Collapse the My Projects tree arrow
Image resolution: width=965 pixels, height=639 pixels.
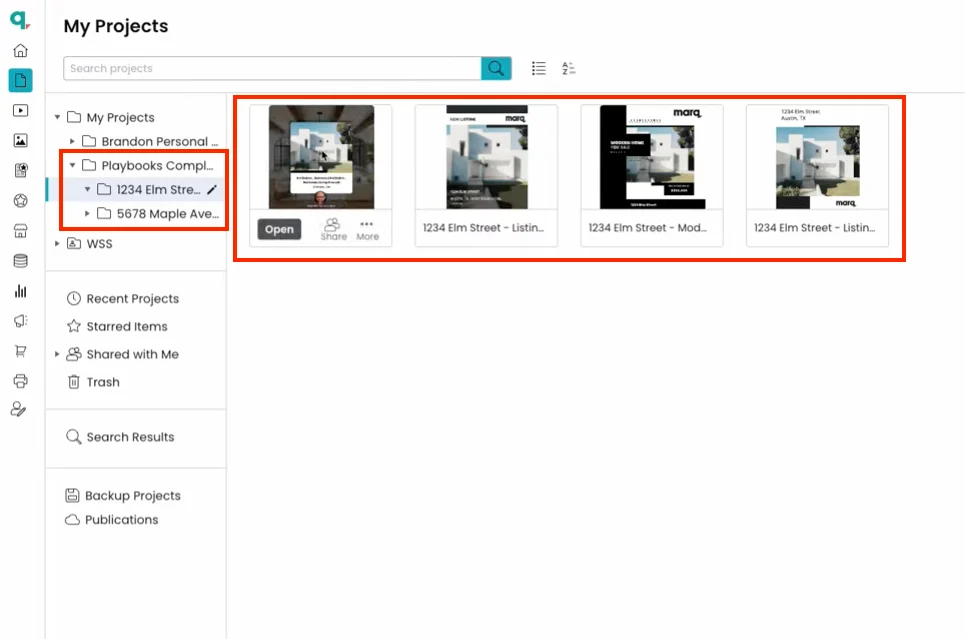[58, 117]
